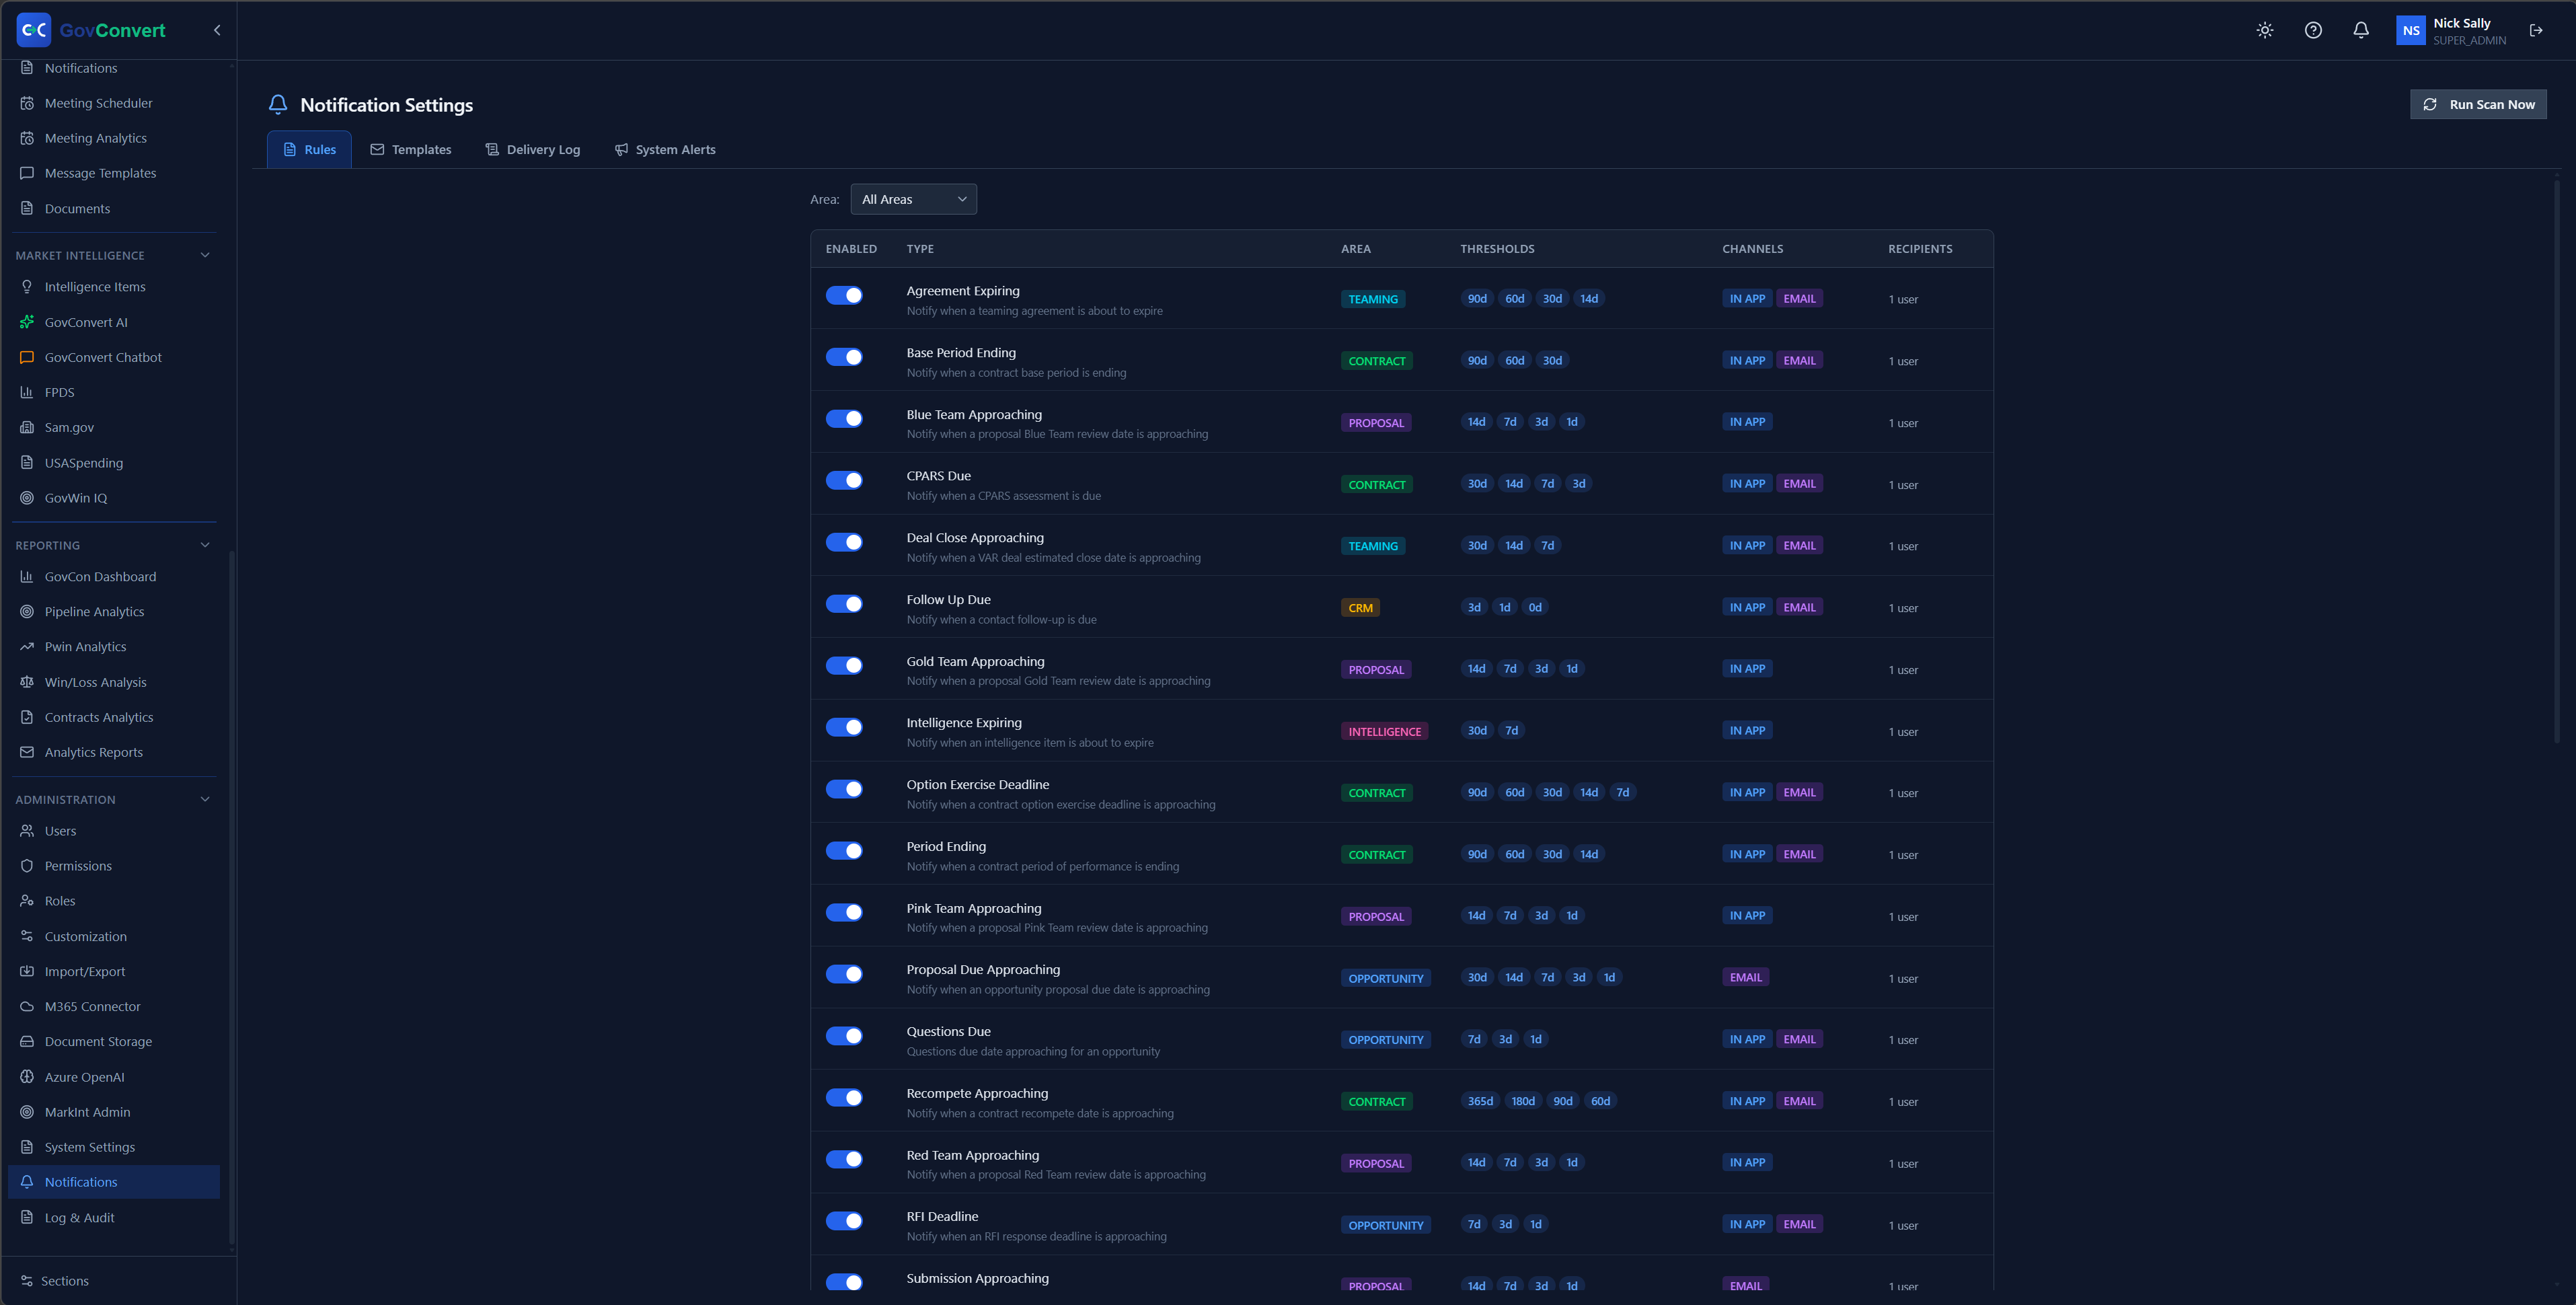Click the EMAIL channel badge on Proposal Due Approaching
2576x1305 pixels.
click(1746, 977)
